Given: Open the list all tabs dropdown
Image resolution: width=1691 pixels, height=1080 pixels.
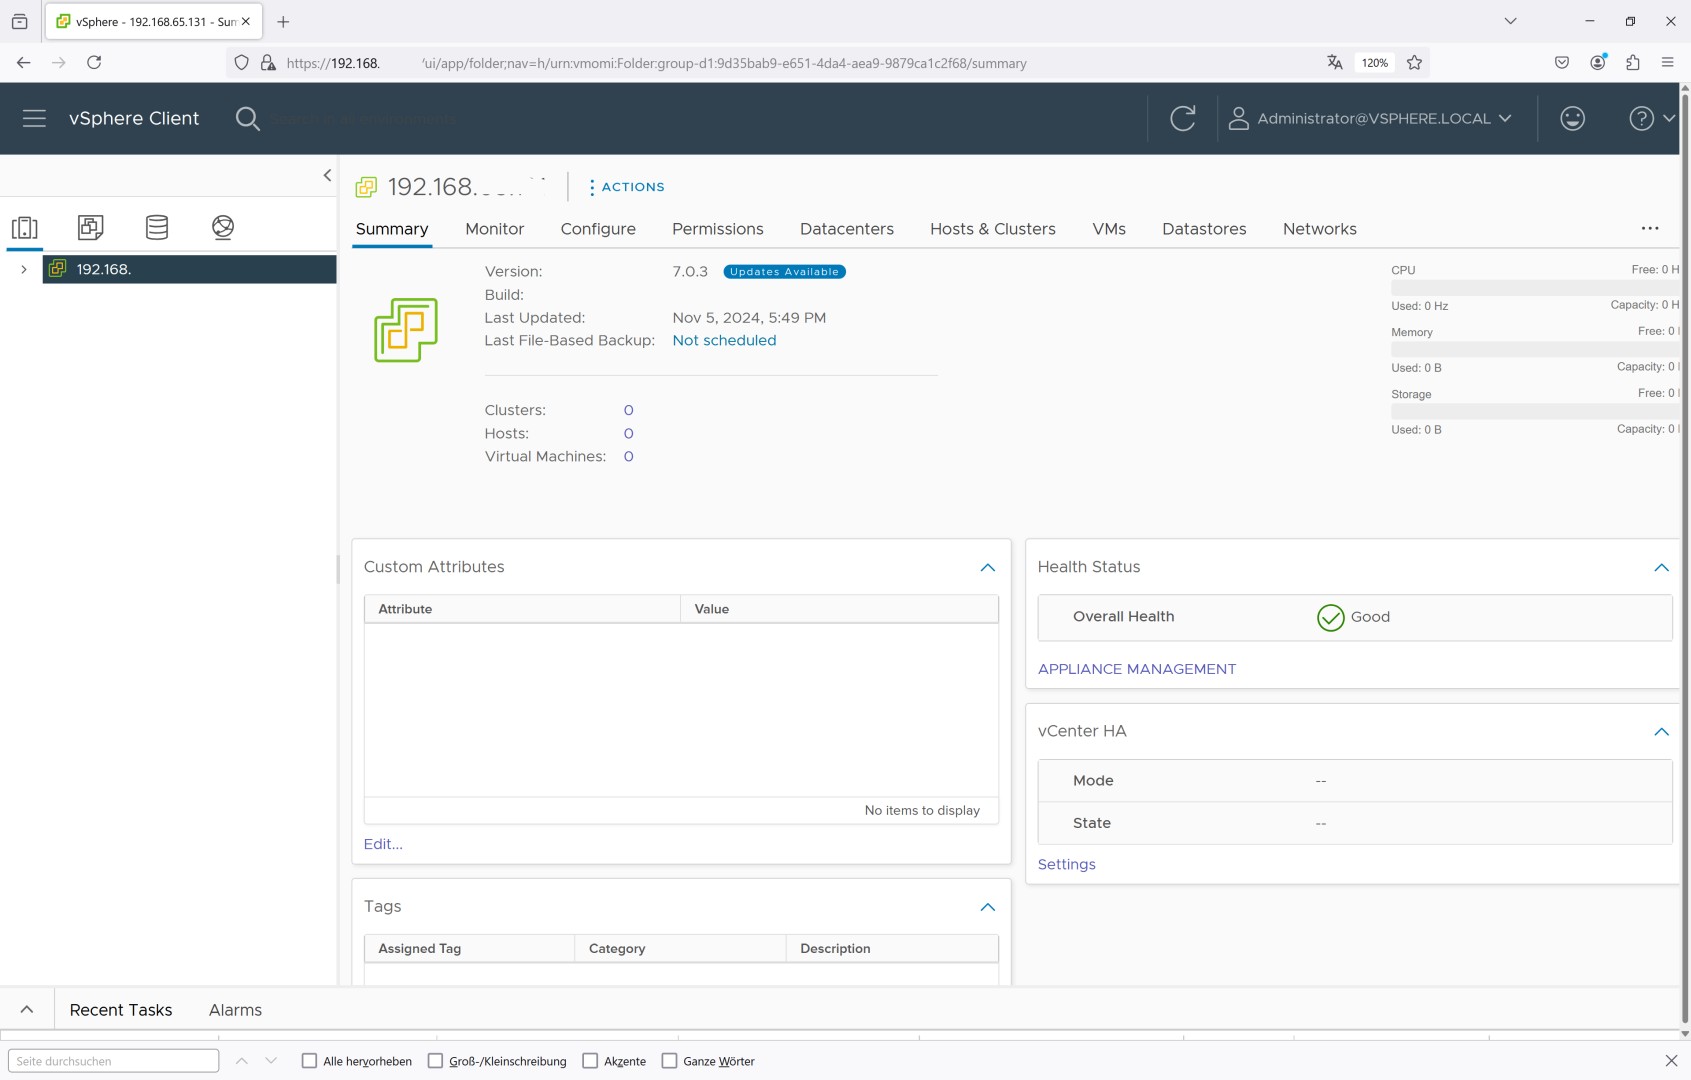Looking at the screenshot, I should [x=1510, y=21].
